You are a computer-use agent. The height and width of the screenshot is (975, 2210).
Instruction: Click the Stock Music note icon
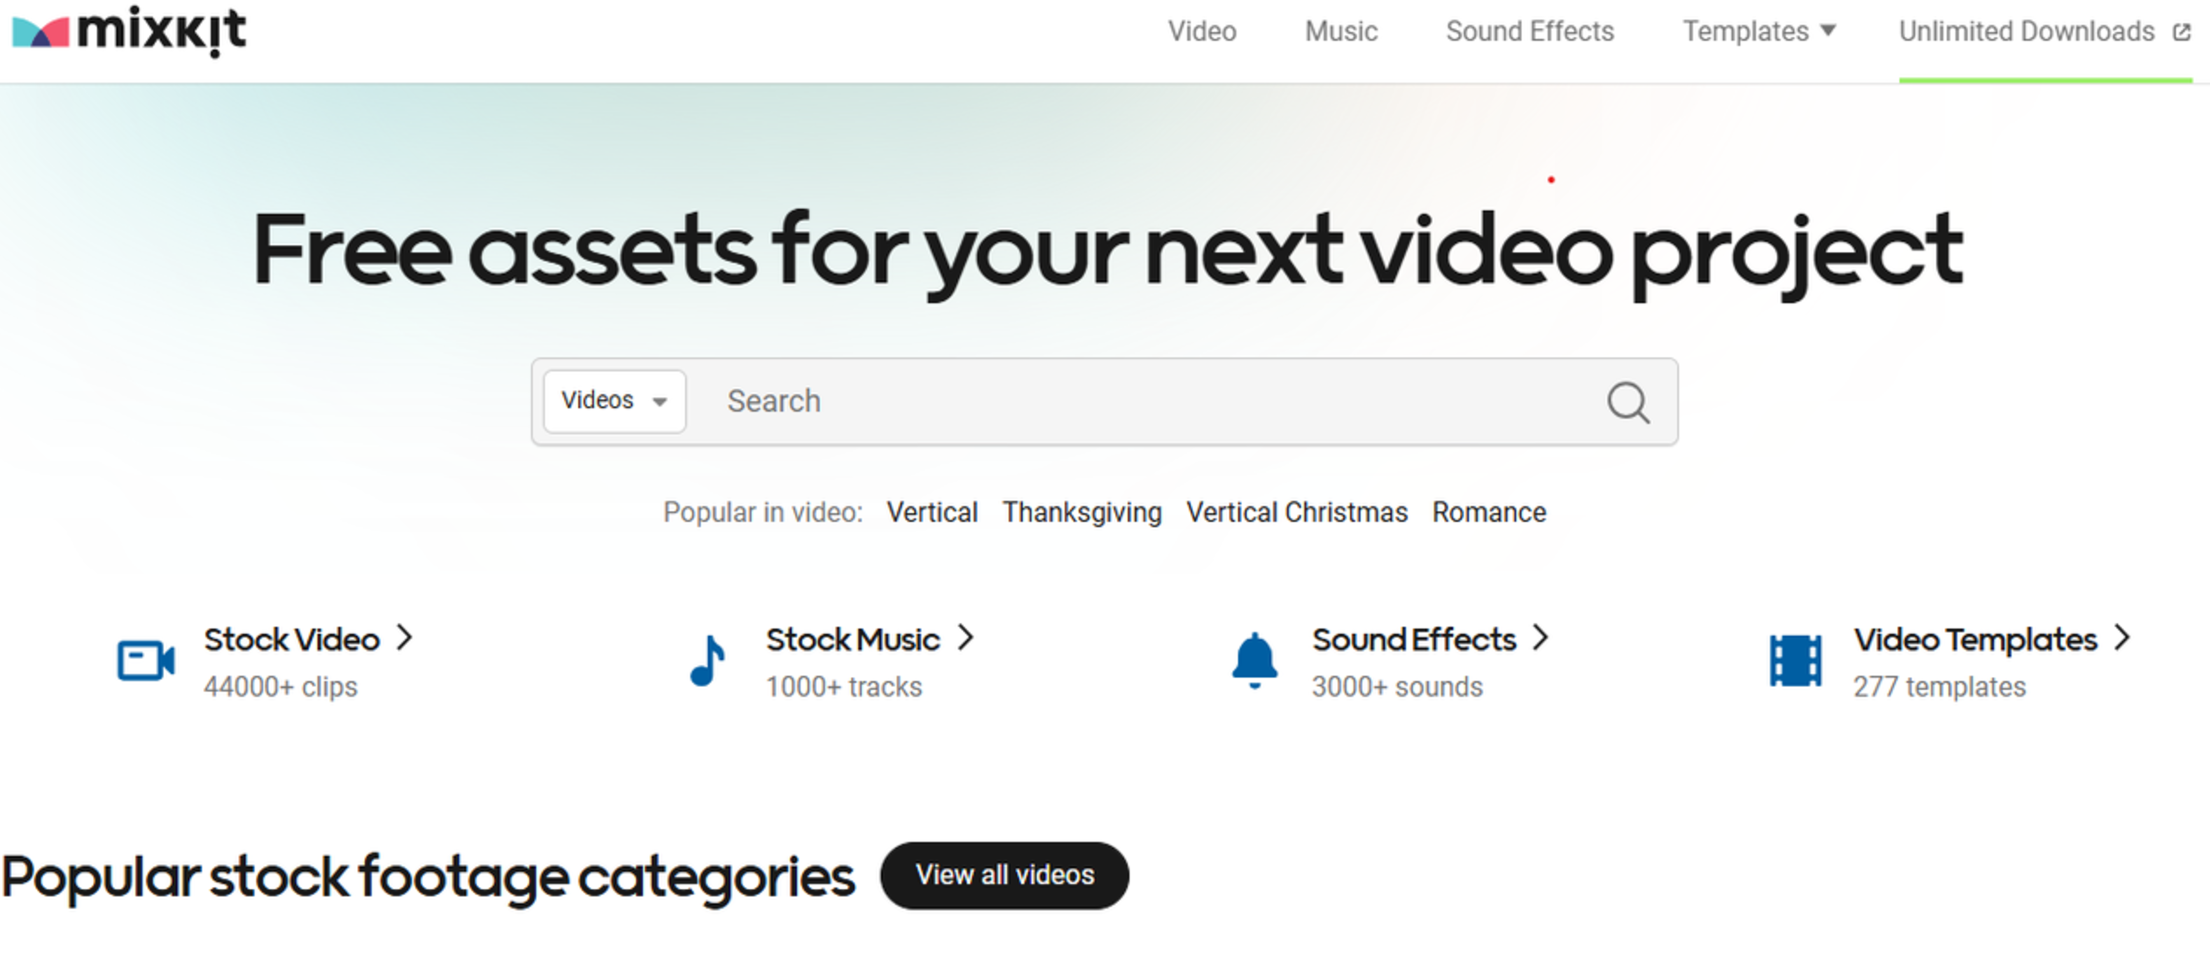coord(708,661)
